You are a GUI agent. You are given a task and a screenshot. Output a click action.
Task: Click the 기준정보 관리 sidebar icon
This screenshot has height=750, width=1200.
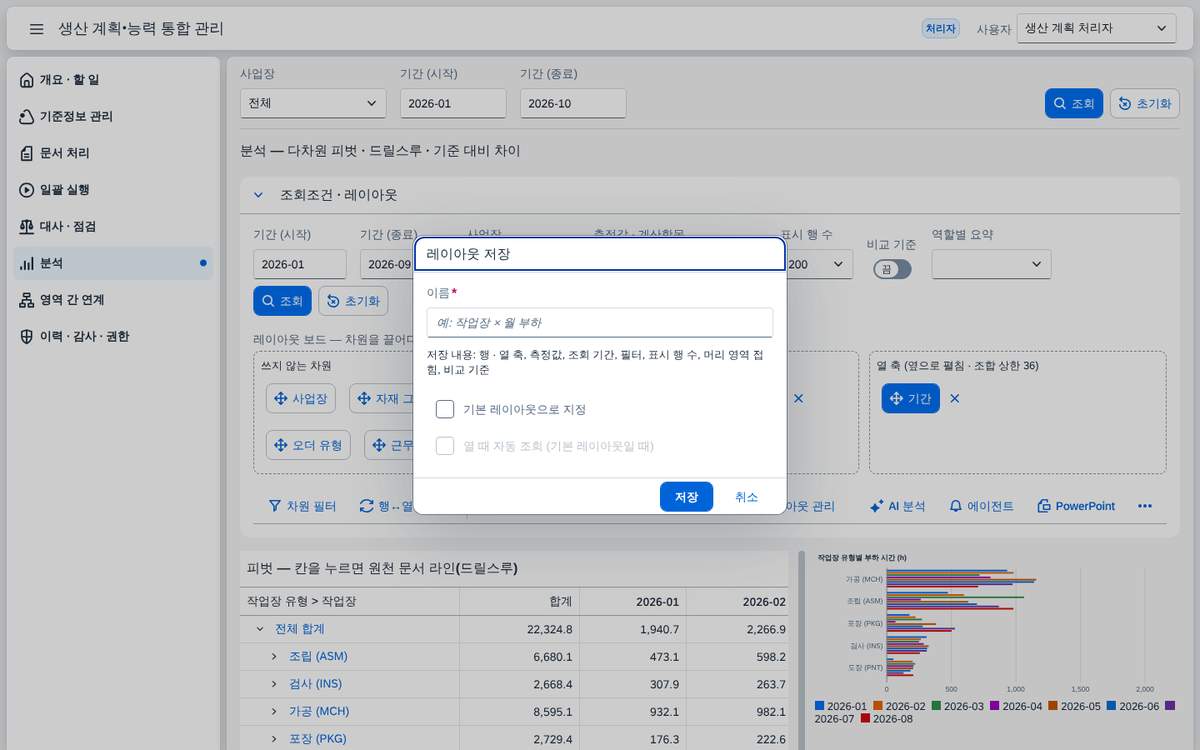coord(27,117)
